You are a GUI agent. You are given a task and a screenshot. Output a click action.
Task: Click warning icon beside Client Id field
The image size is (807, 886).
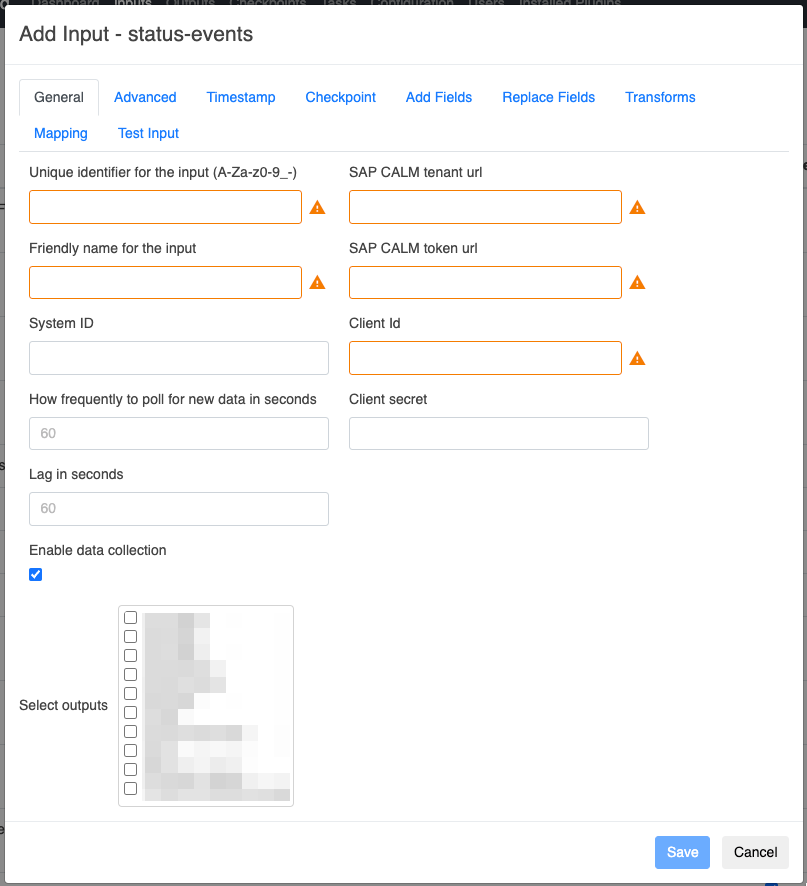coord(637,358)
